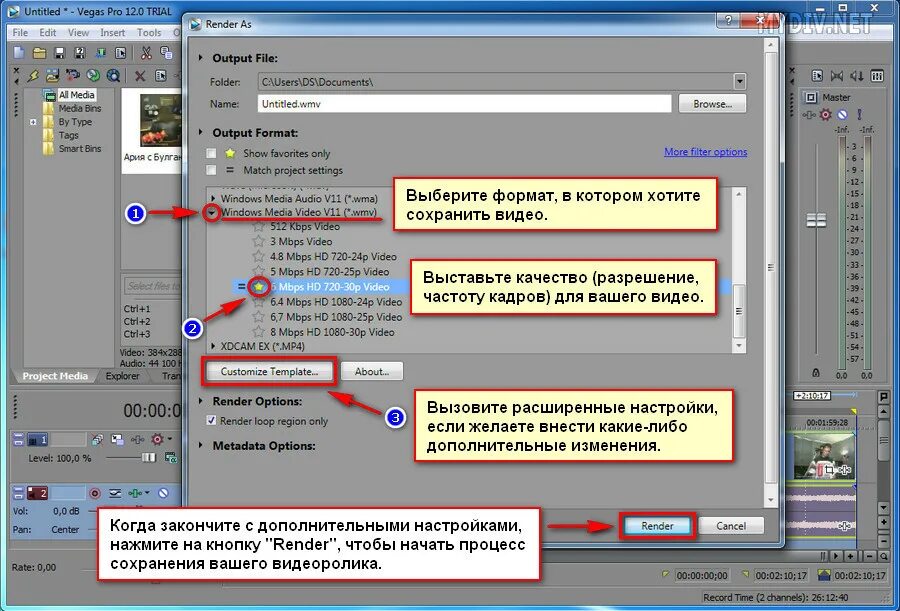Click the Cut scissors icon
The height and width of the screenshot is (611, 900).
coord(146,53)
